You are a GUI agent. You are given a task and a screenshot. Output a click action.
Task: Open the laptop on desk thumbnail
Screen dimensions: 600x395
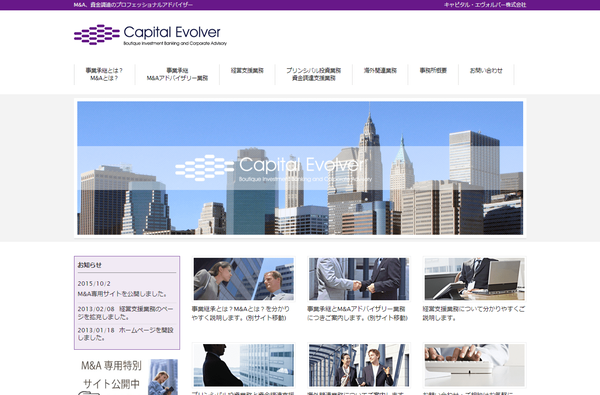[474, 279]
